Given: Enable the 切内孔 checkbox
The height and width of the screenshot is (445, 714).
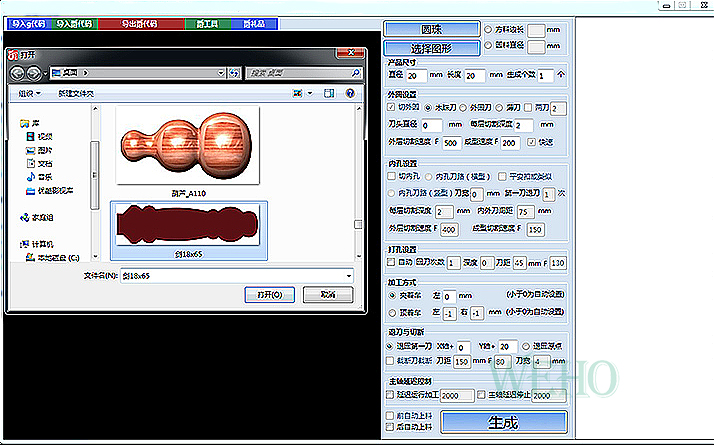Looking at the screenshot, I should pyautogui.click(x=391, y=176).
